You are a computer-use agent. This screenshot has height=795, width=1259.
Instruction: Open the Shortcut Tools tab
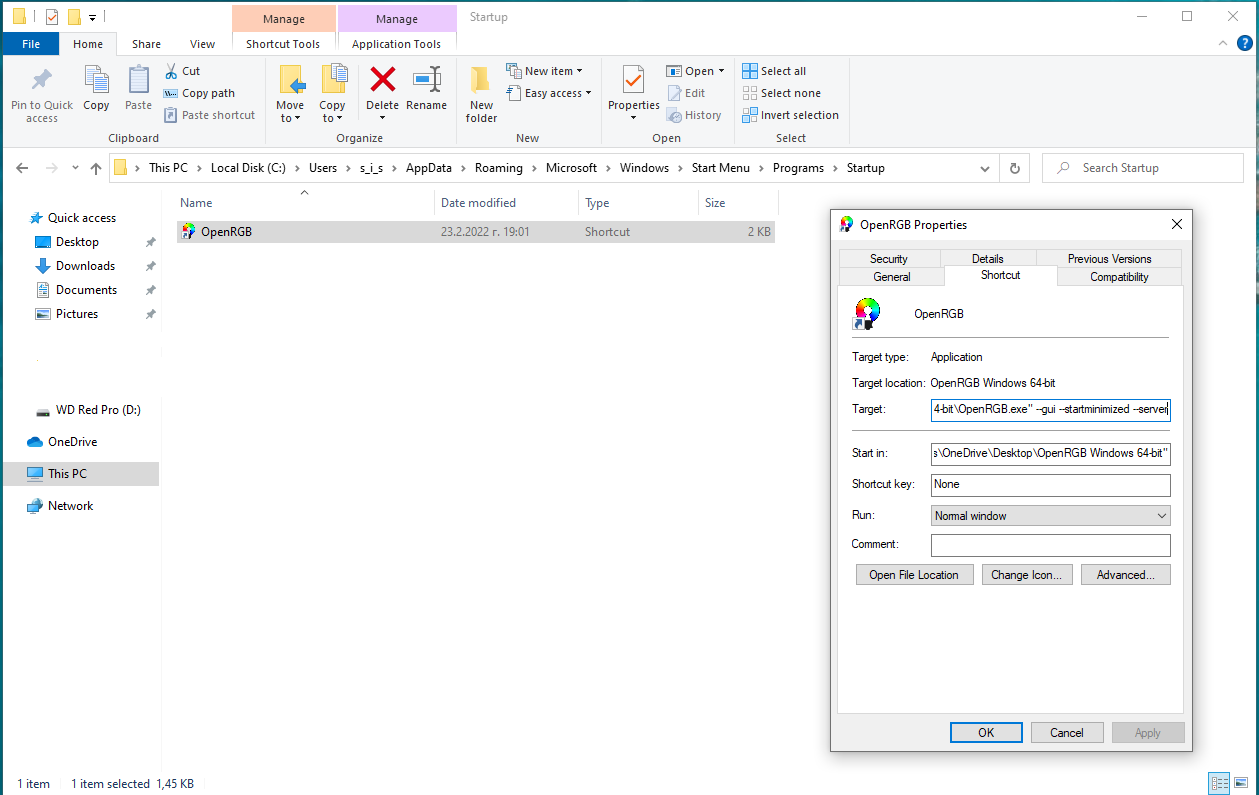tap(283, 44)
